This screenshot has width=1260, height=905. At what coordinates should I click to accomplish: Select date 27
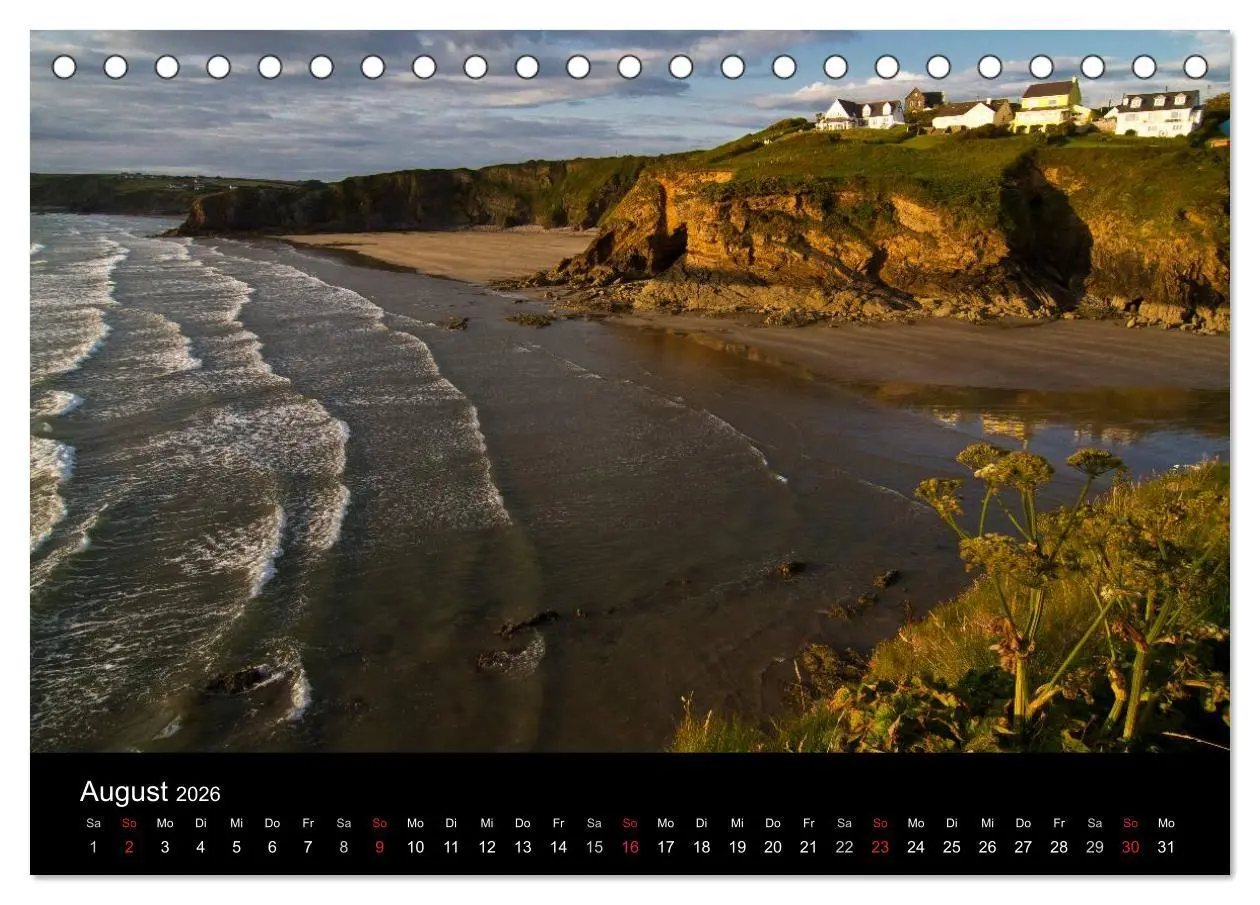coord(1023,847)
